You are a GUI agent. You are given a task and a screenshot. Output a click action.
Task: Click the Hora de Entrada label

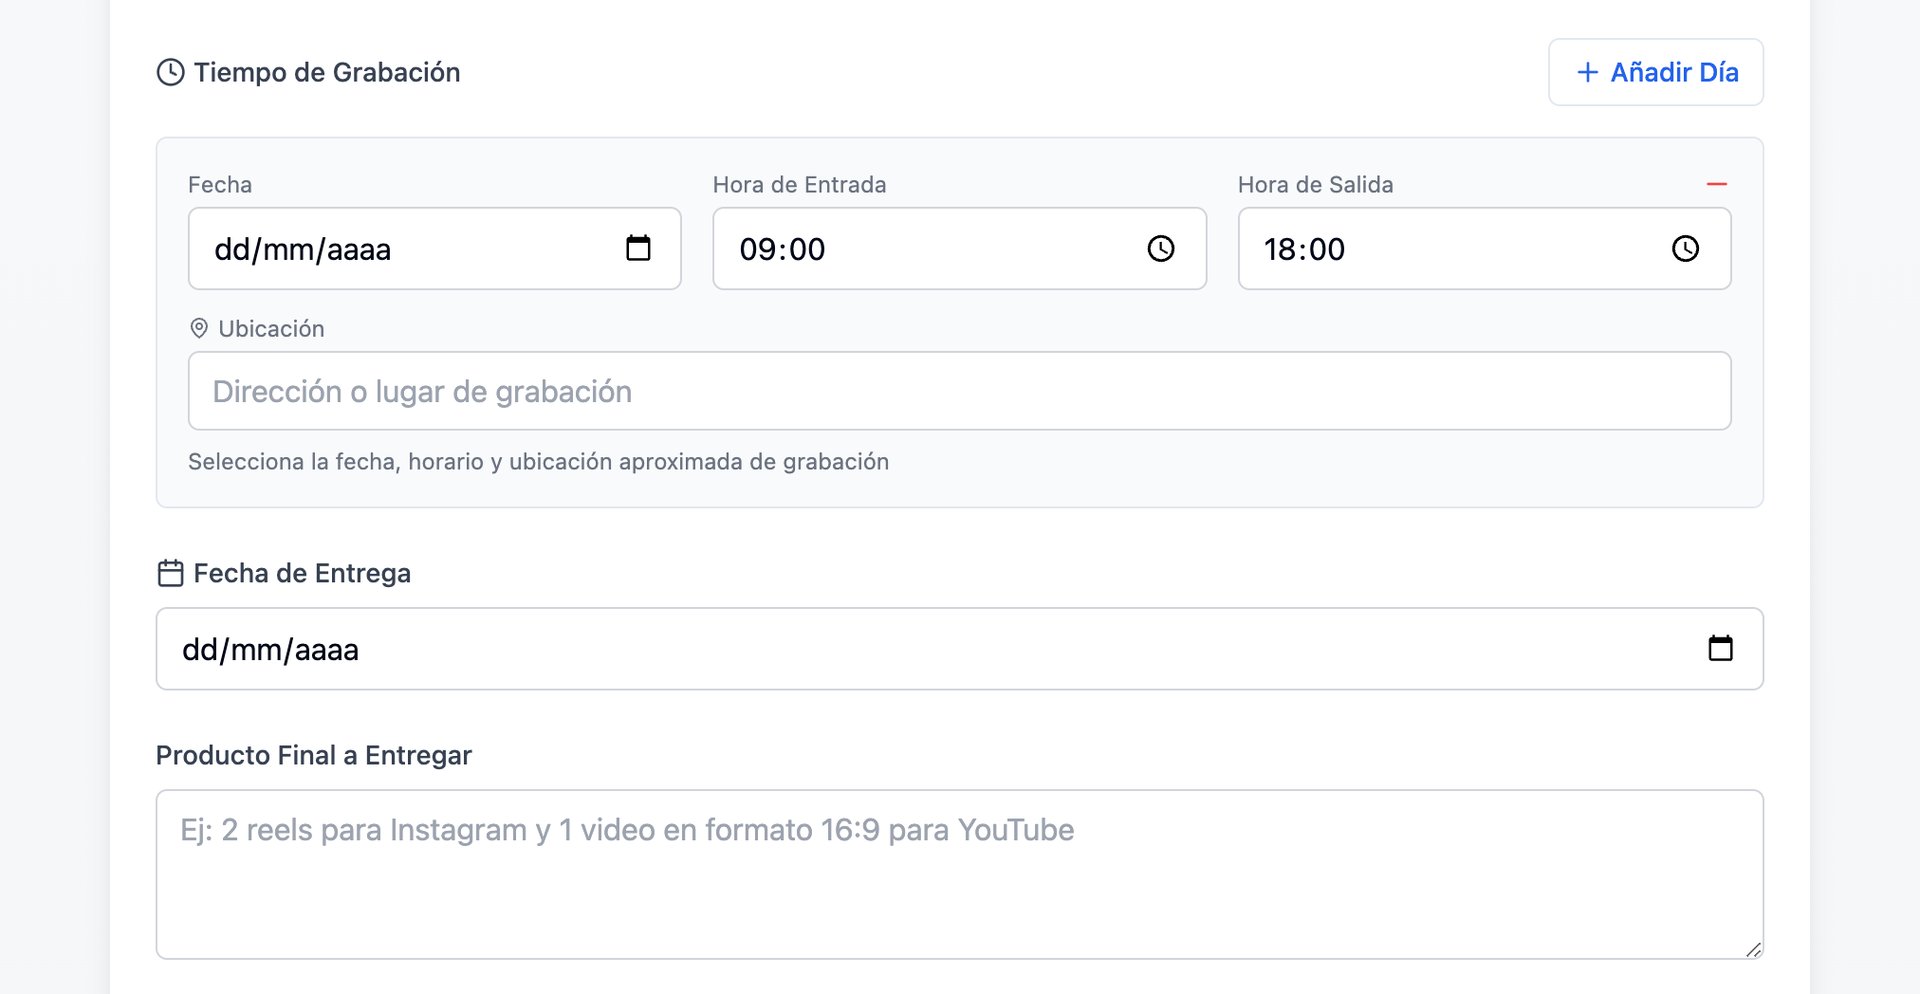tap(799, 185)
